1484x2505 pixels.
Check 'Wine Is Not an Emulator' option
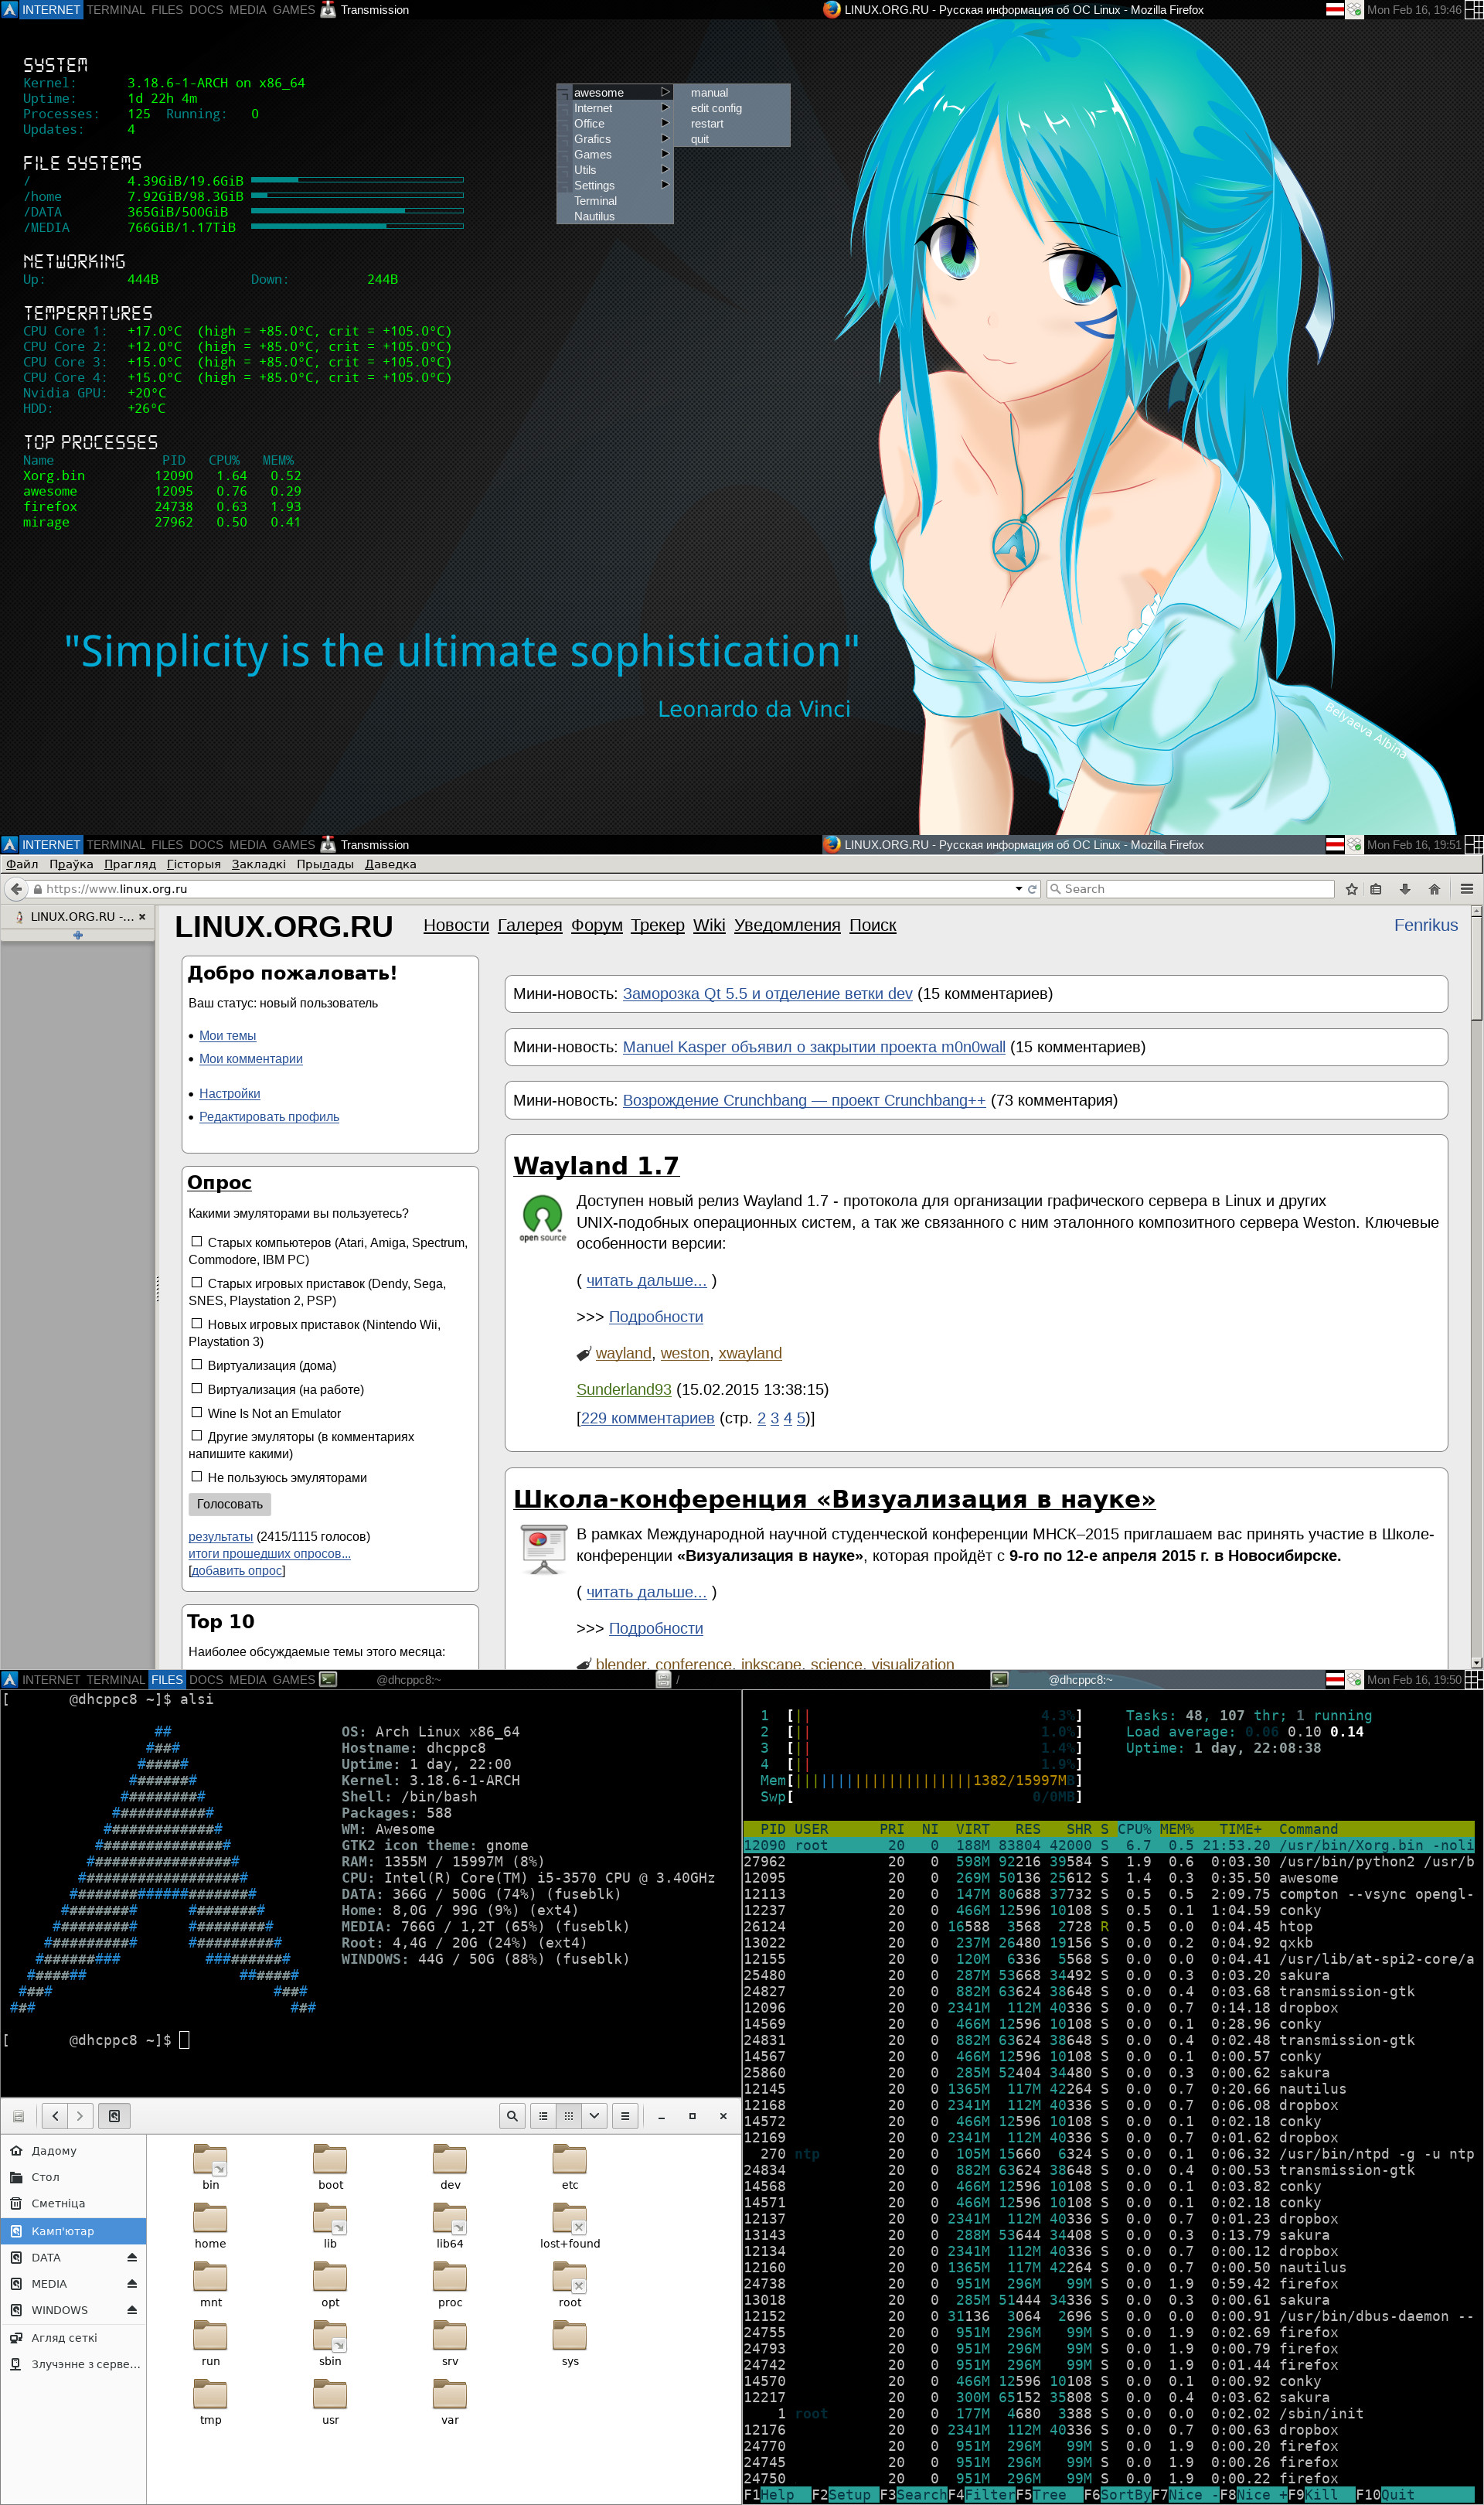tap(197, 1412)
